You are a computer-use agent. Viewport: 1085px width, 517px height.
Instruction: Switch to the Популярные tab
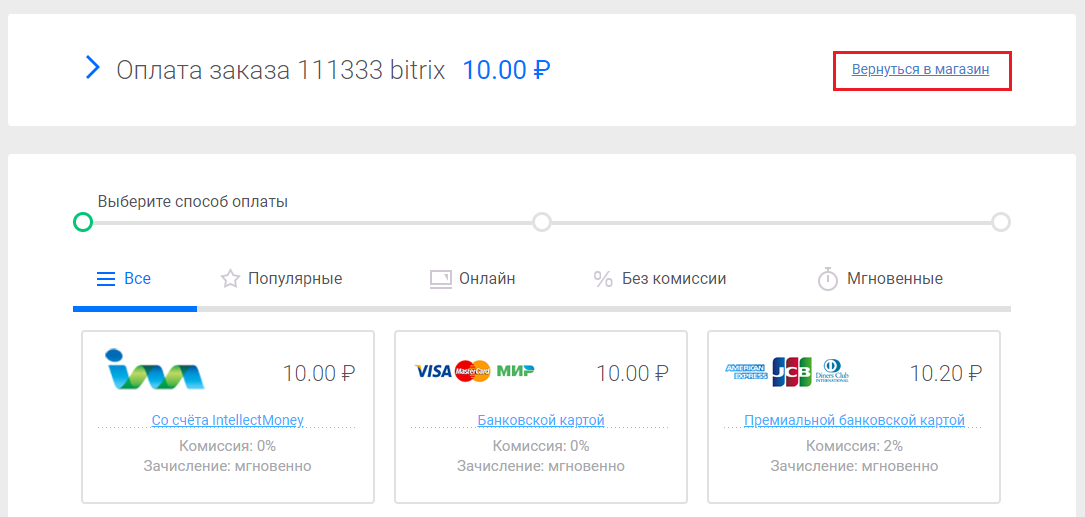click(x=282, y=279)
